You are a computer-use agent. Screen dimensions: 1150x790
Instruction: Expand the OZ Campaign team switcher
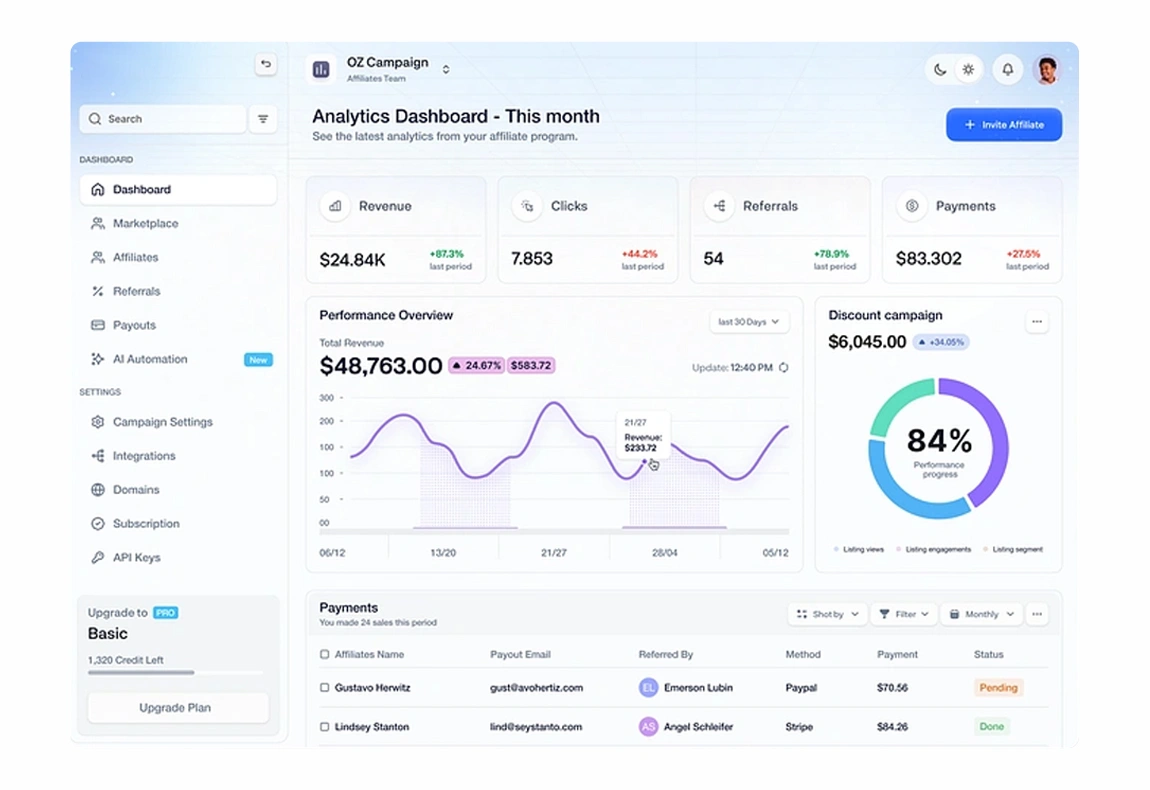click(x=445, y=69)
